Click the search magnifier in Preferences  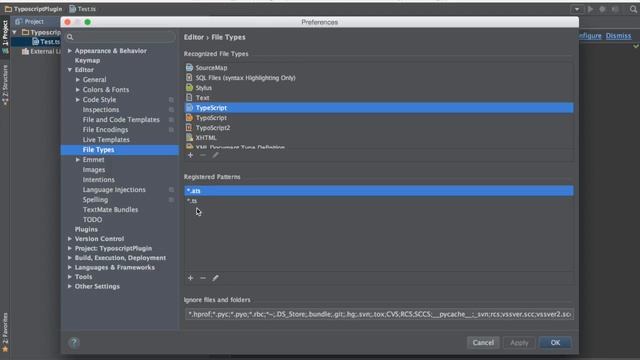[x=70, y=37]
